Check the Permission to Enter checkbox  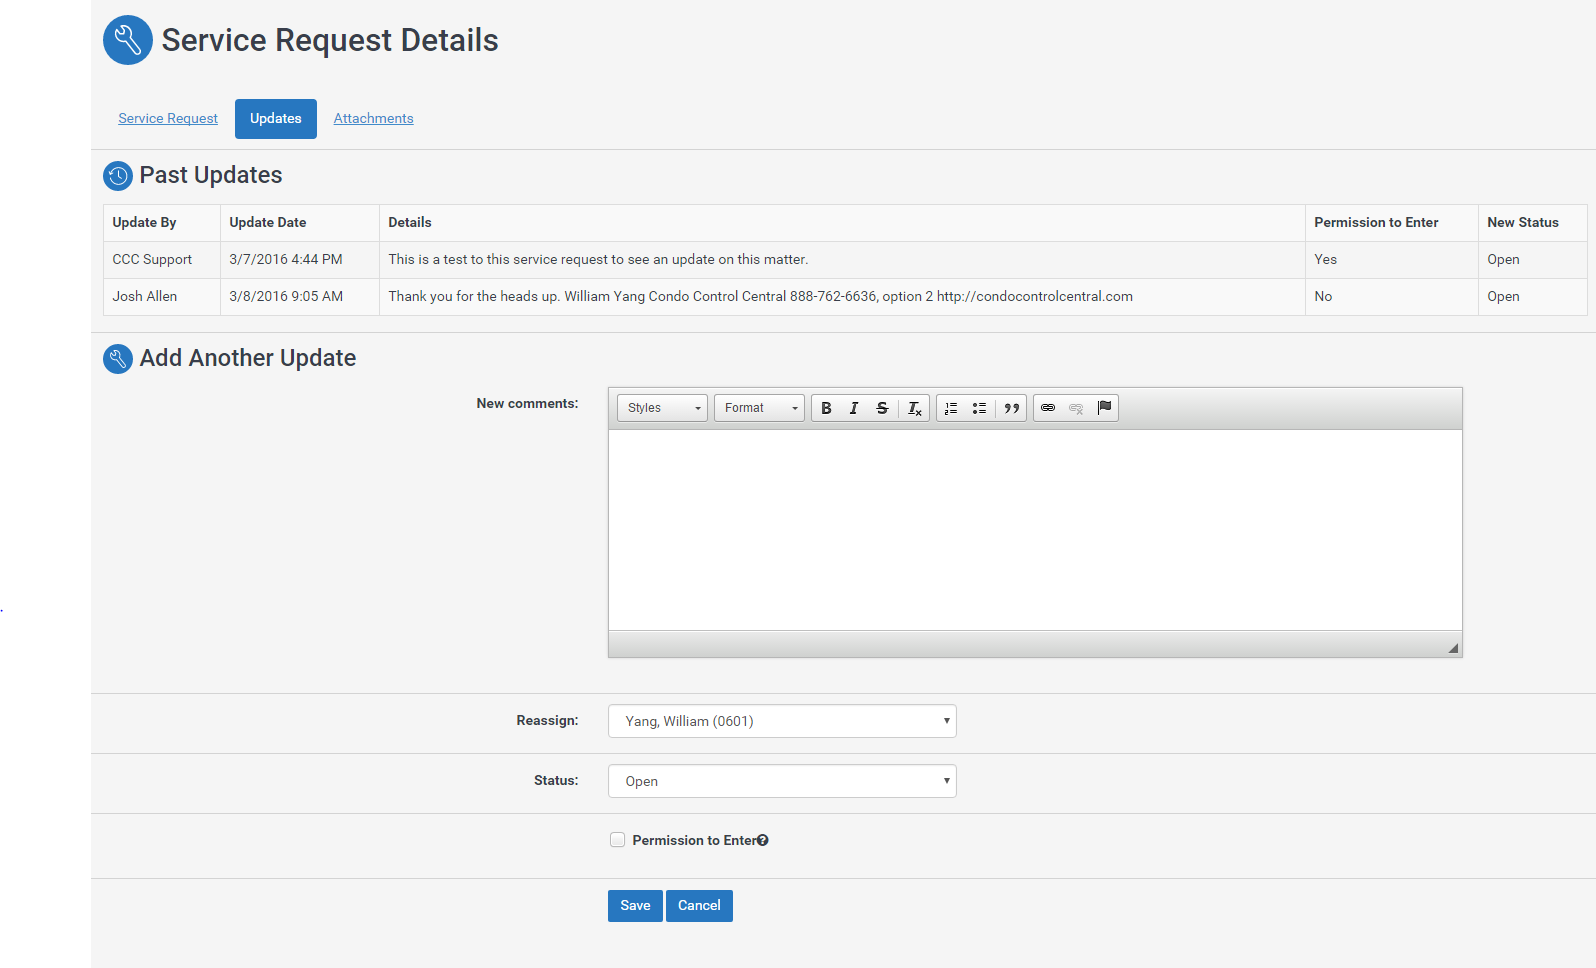[x=618, y=840]
